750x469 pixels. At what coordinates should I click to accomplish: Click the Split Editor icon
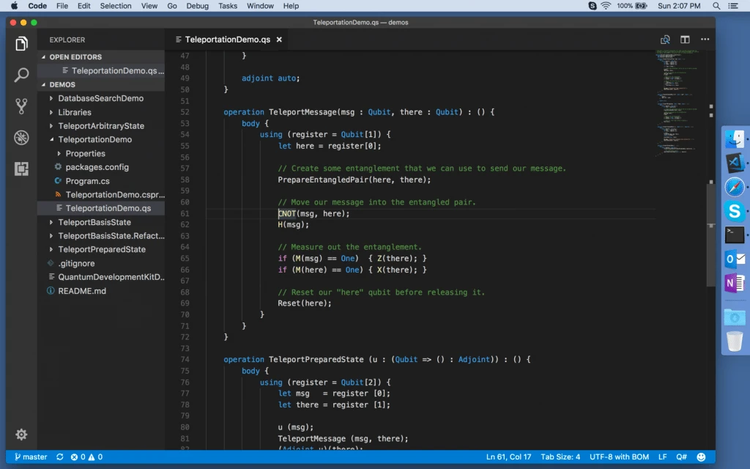coord(685,40)
